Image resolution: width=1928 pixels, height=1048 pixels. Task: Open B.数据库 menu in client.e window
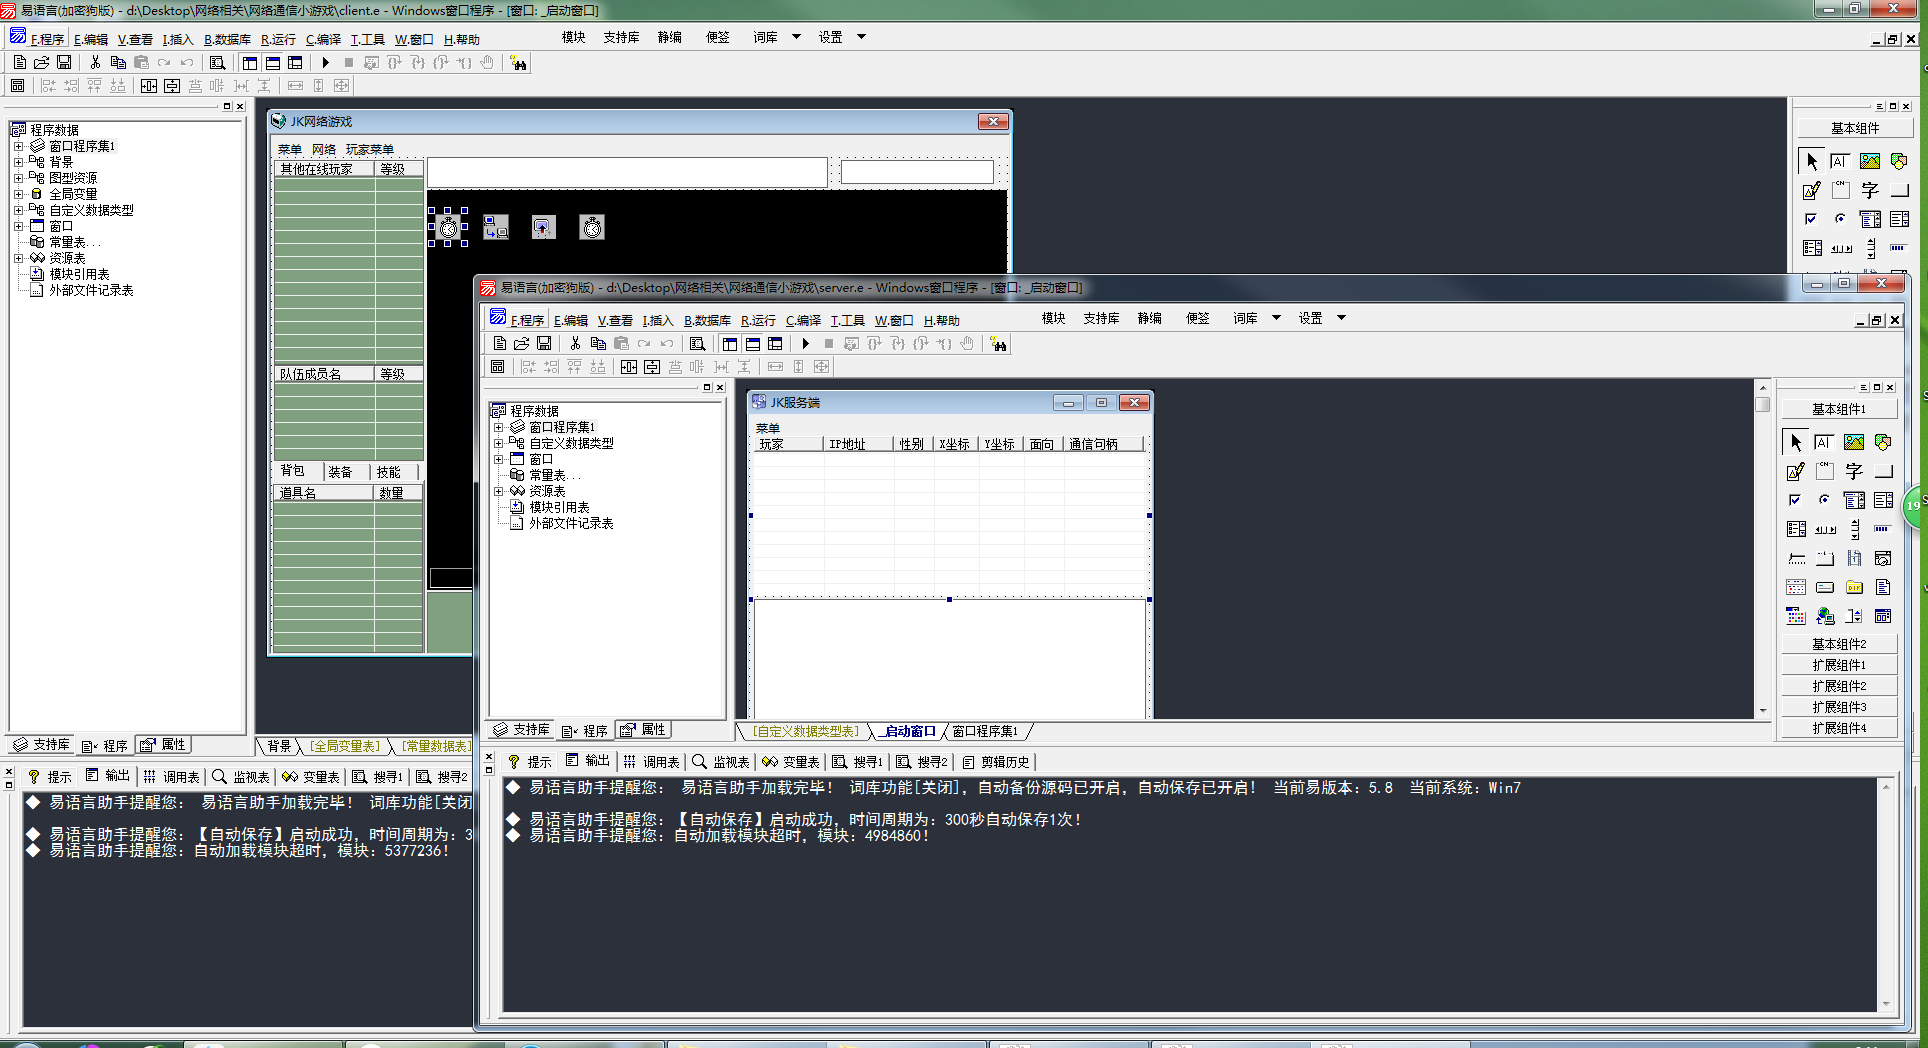(227, 40)
